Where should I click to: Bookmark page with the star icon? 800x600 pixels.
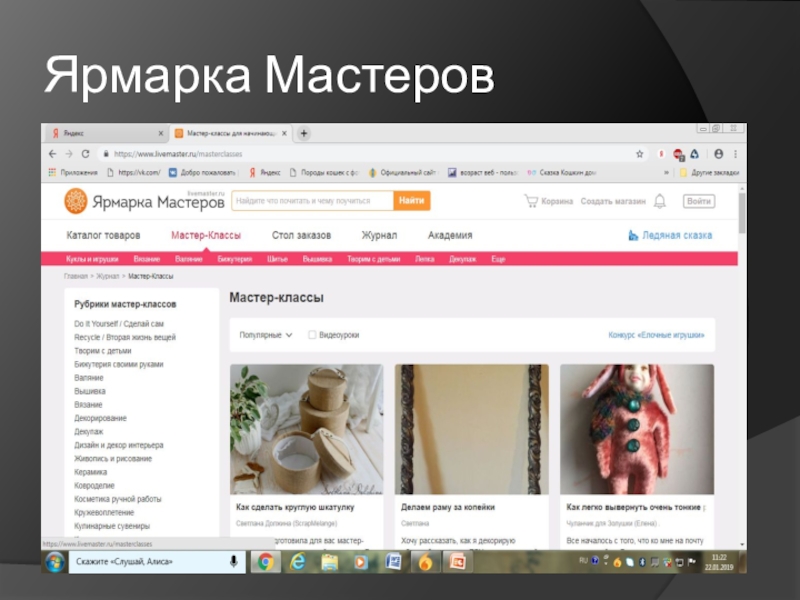point(639,154)
